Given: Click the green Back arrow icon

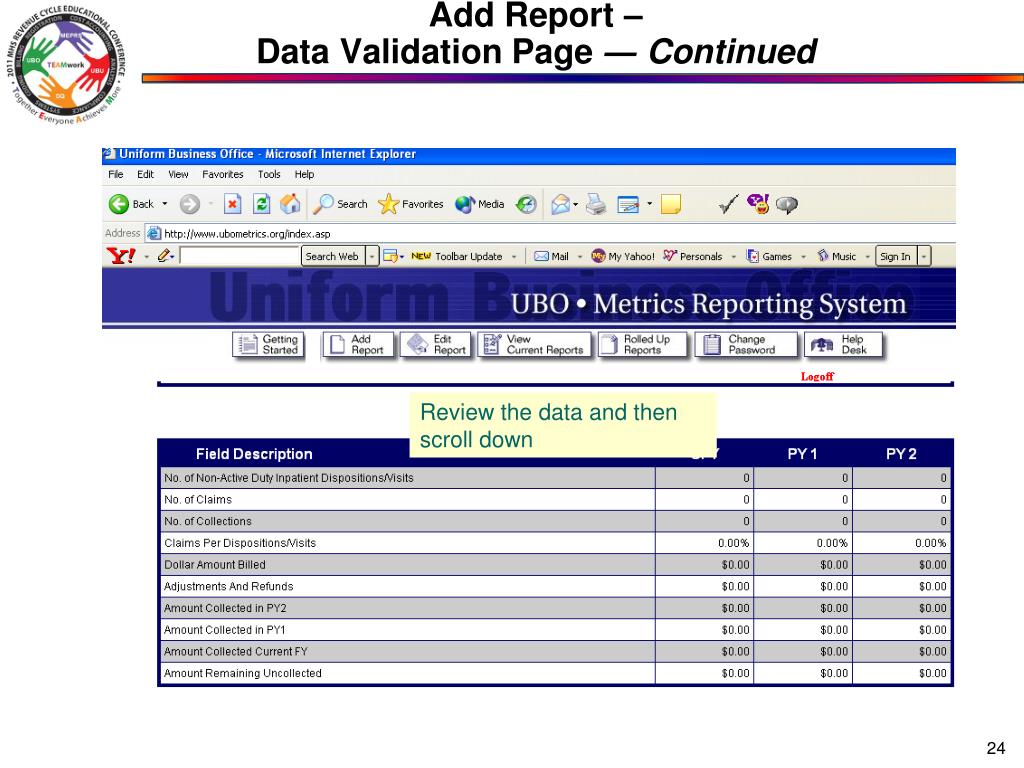Looking at the screenshot, I should pyautogui.click(x=119, y=204).
